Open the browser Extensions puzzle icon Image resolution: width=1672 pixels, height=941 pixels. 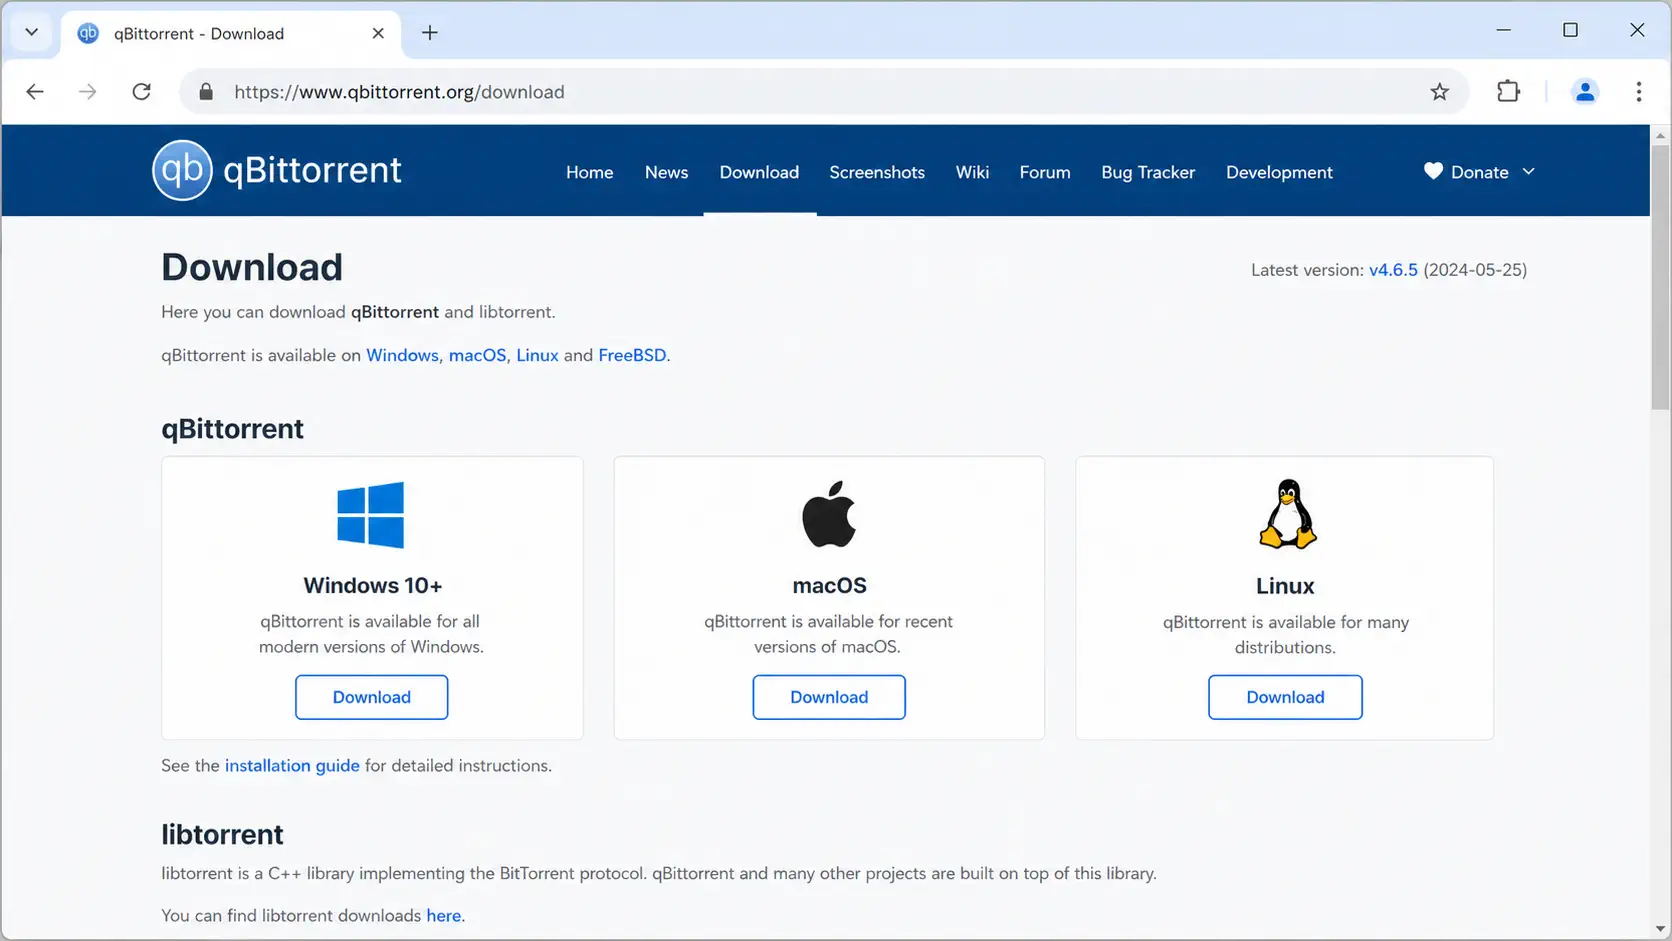click(x=1508, y=92)
